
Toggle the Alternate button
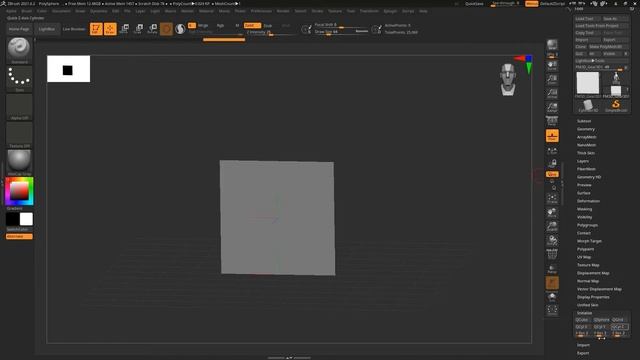pyautogui.click(x=19, y=236)
